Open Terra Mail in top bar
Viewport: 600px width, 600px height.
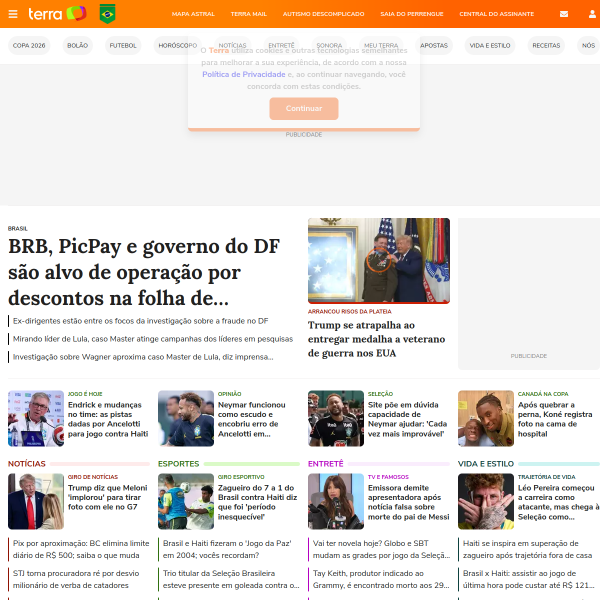point(249,14)
